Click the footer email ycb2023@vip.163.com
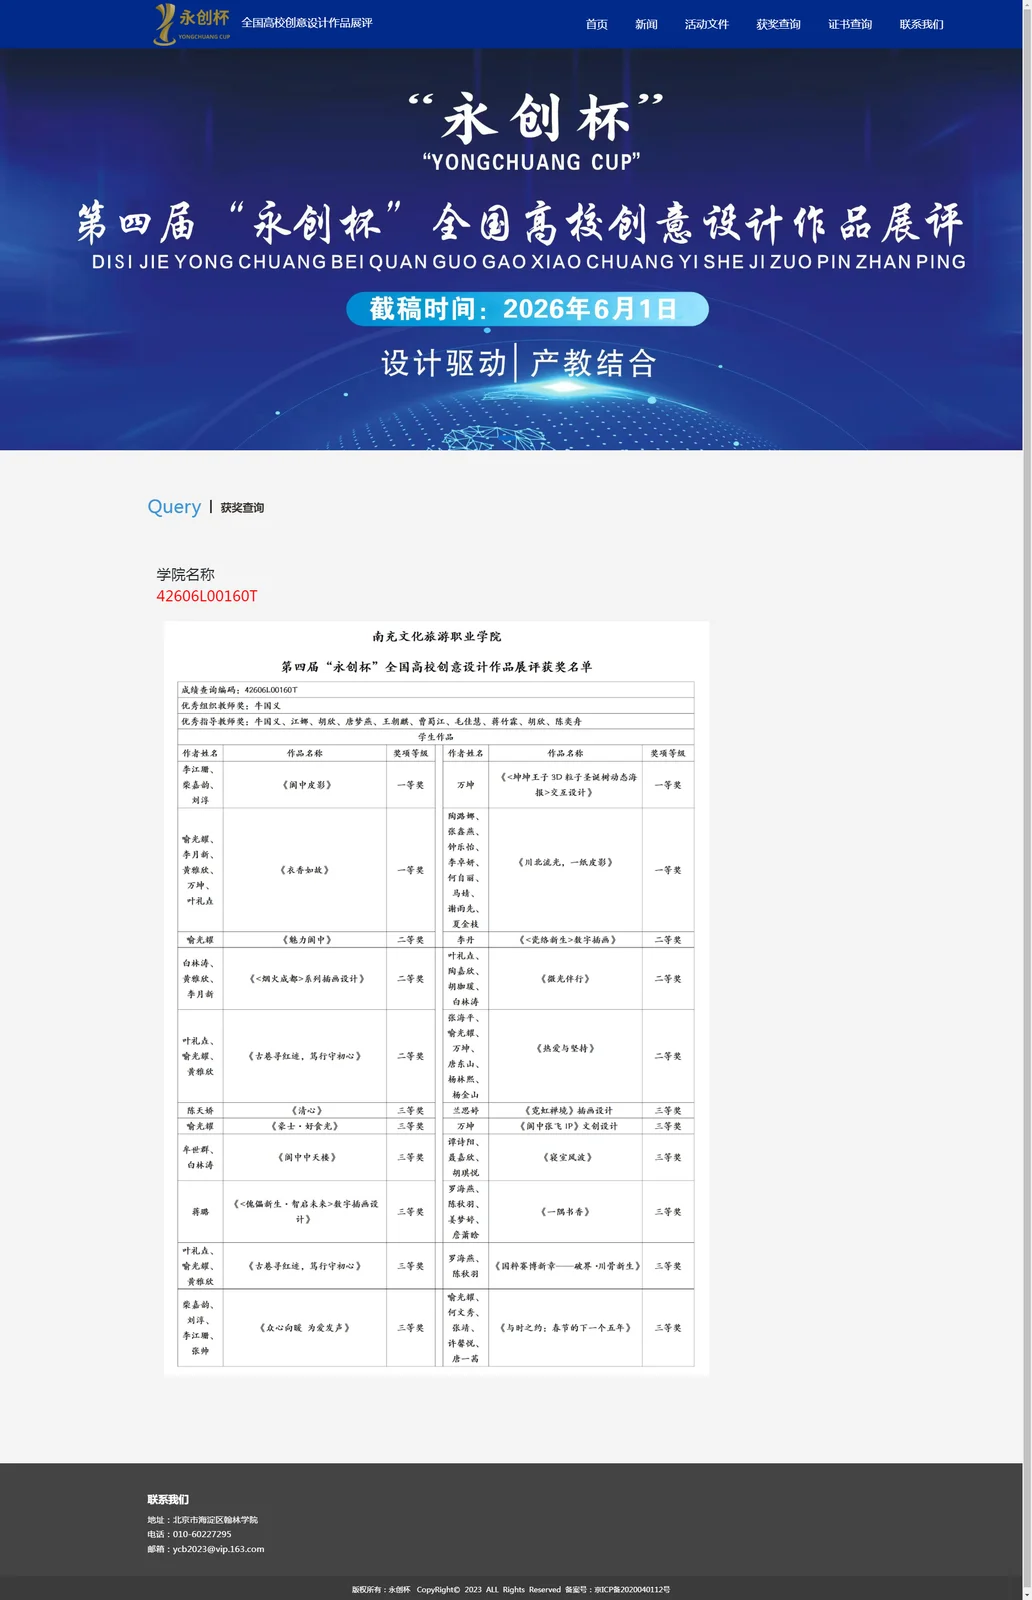This screenshot has width=1032, height=1600. click(x=219, y=1549)
